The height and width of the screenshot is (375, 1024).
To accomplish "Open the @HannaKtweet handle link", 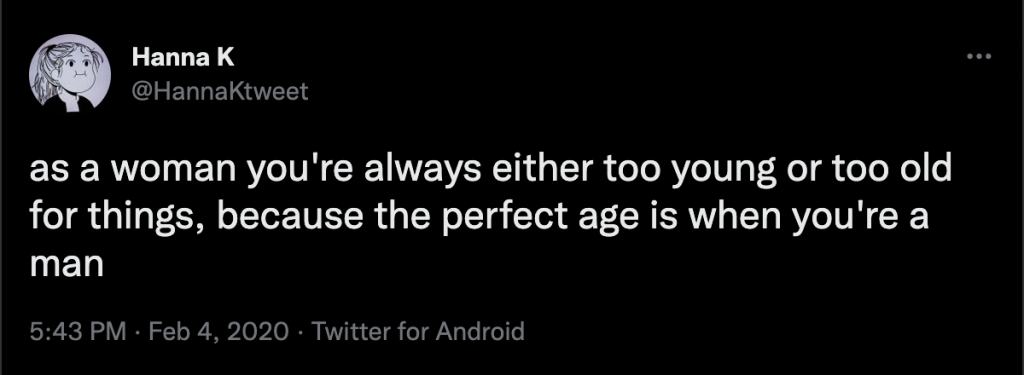I will (x=219, y=91).
